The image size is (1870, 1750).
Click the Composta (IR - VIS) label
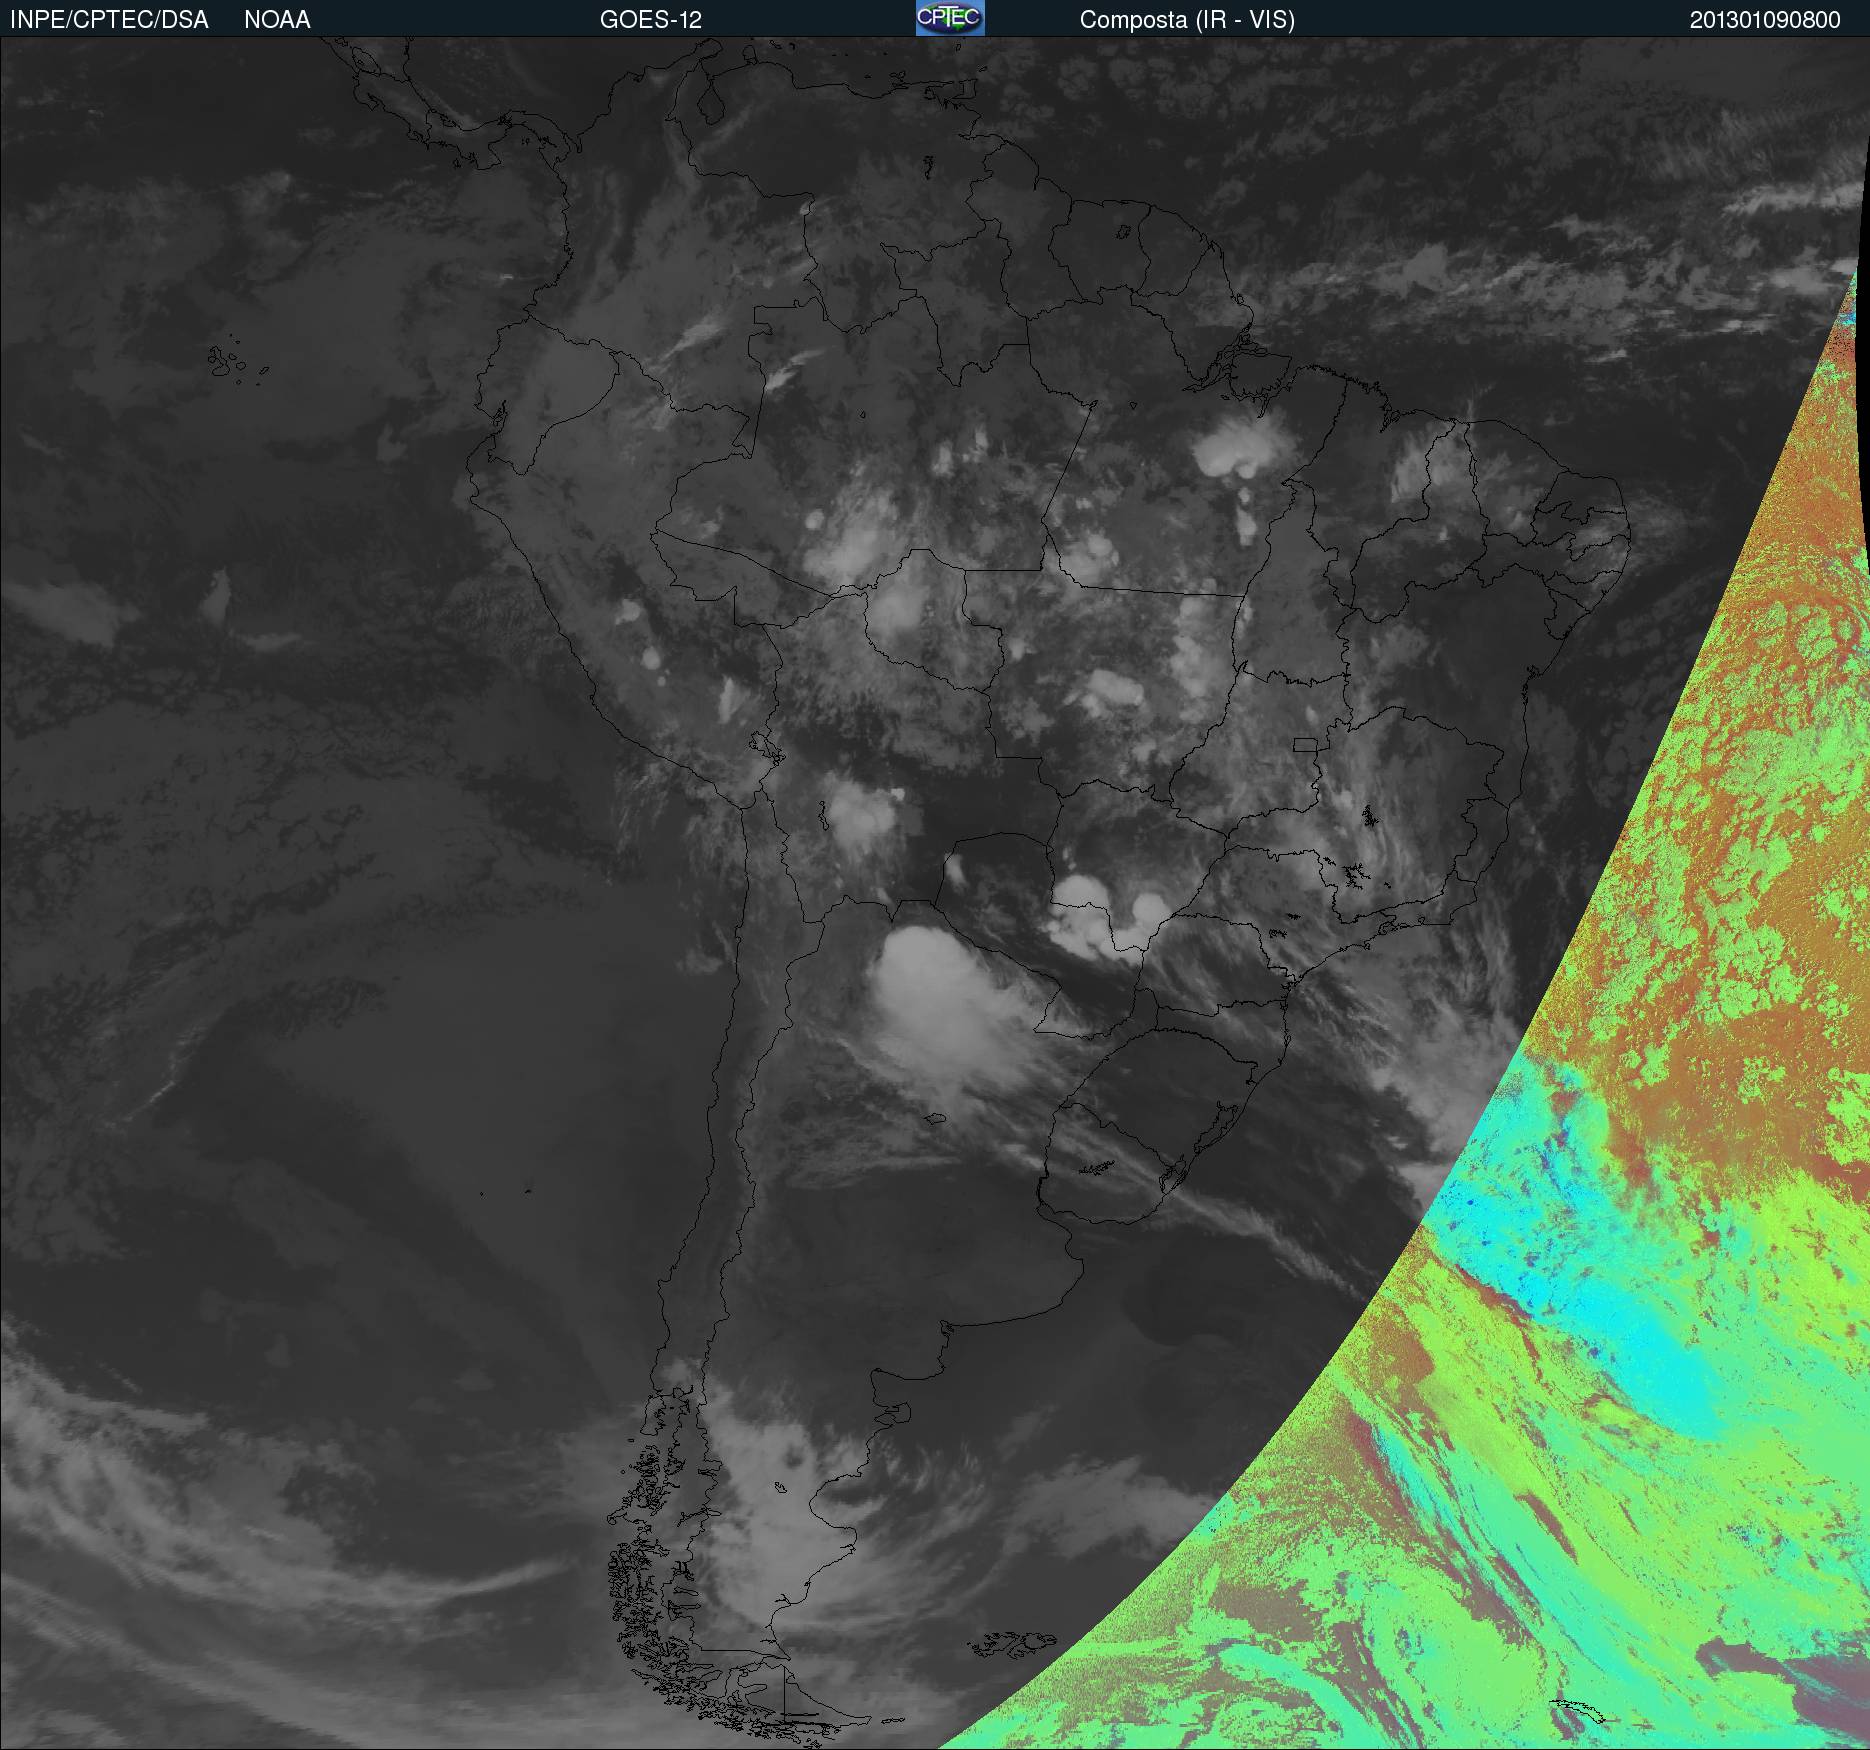[x=1187, y=21]
